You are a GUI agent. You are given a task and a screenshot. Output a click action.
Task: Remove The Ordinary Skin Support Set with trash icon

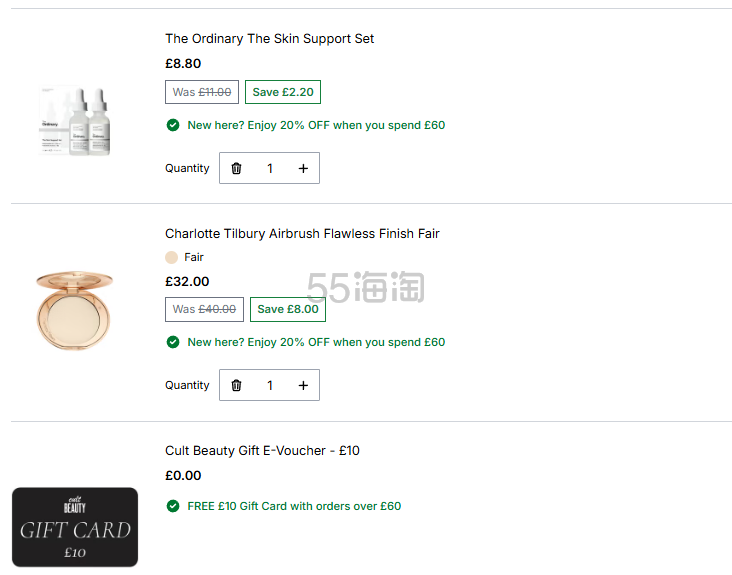tap(236, 168)
